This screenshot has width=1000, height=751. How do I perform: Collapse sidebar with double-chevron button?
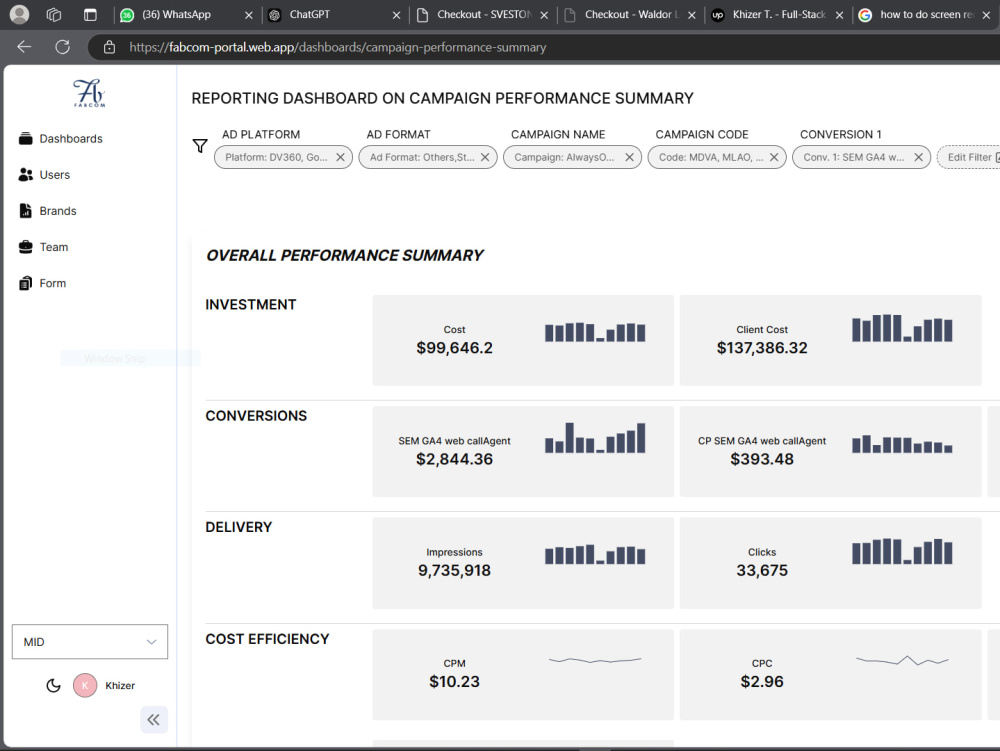pos(154,720)
